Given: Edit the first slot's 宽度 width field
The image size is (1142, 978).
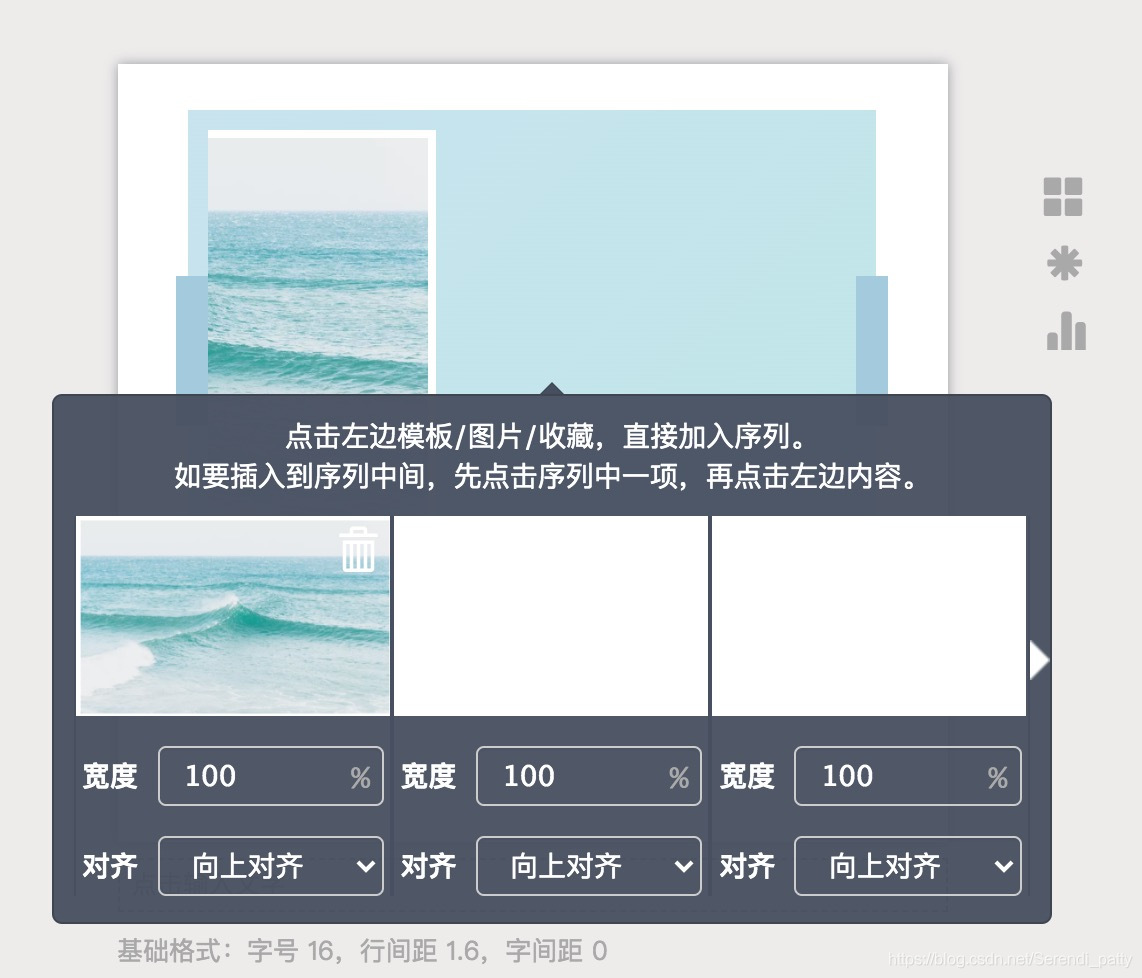Looking at the screenshot, I should (x=271, y=776).
